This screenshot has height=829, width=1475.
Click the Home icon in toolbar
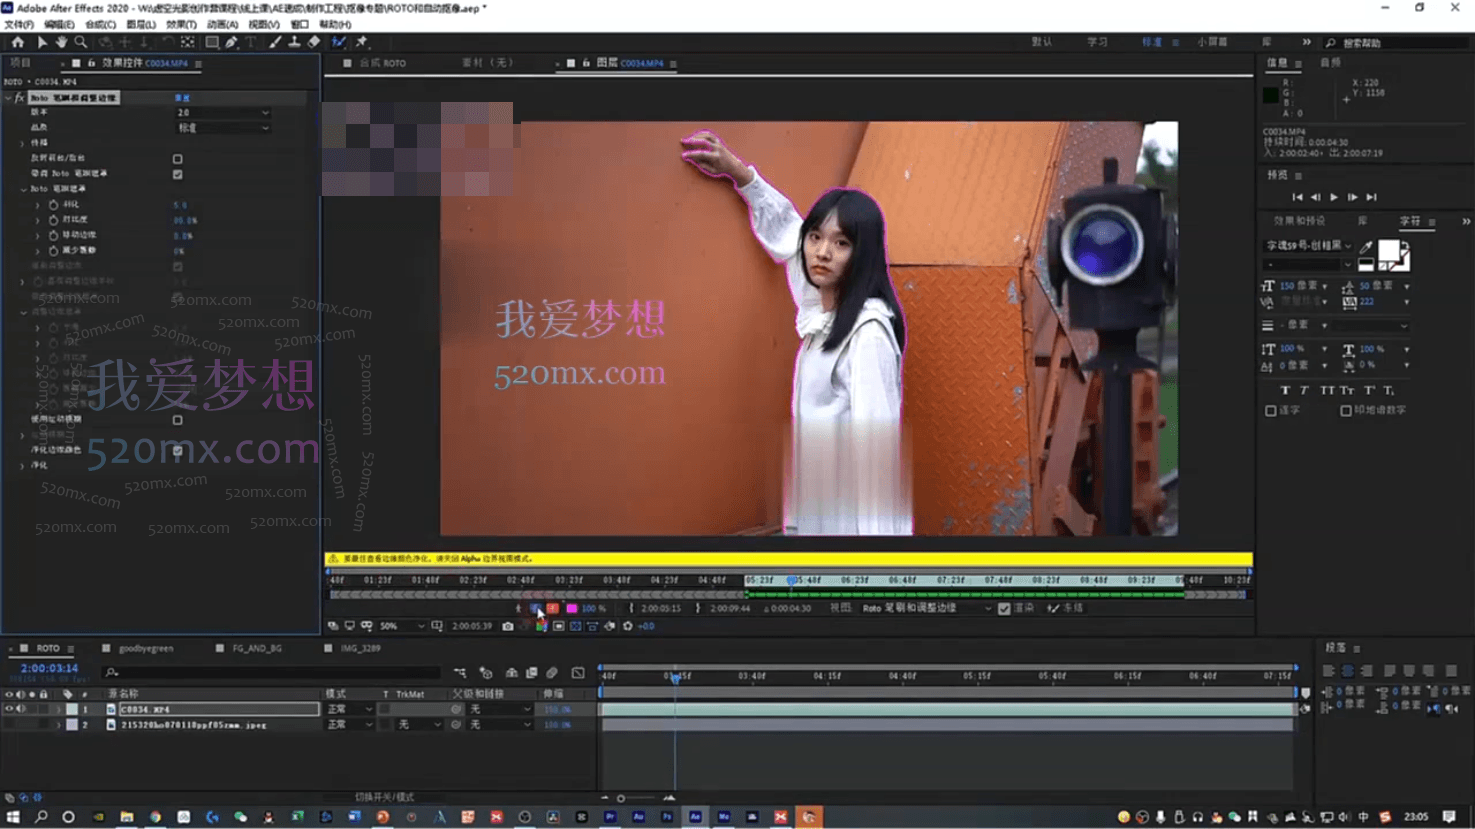[x=18, y=42]
